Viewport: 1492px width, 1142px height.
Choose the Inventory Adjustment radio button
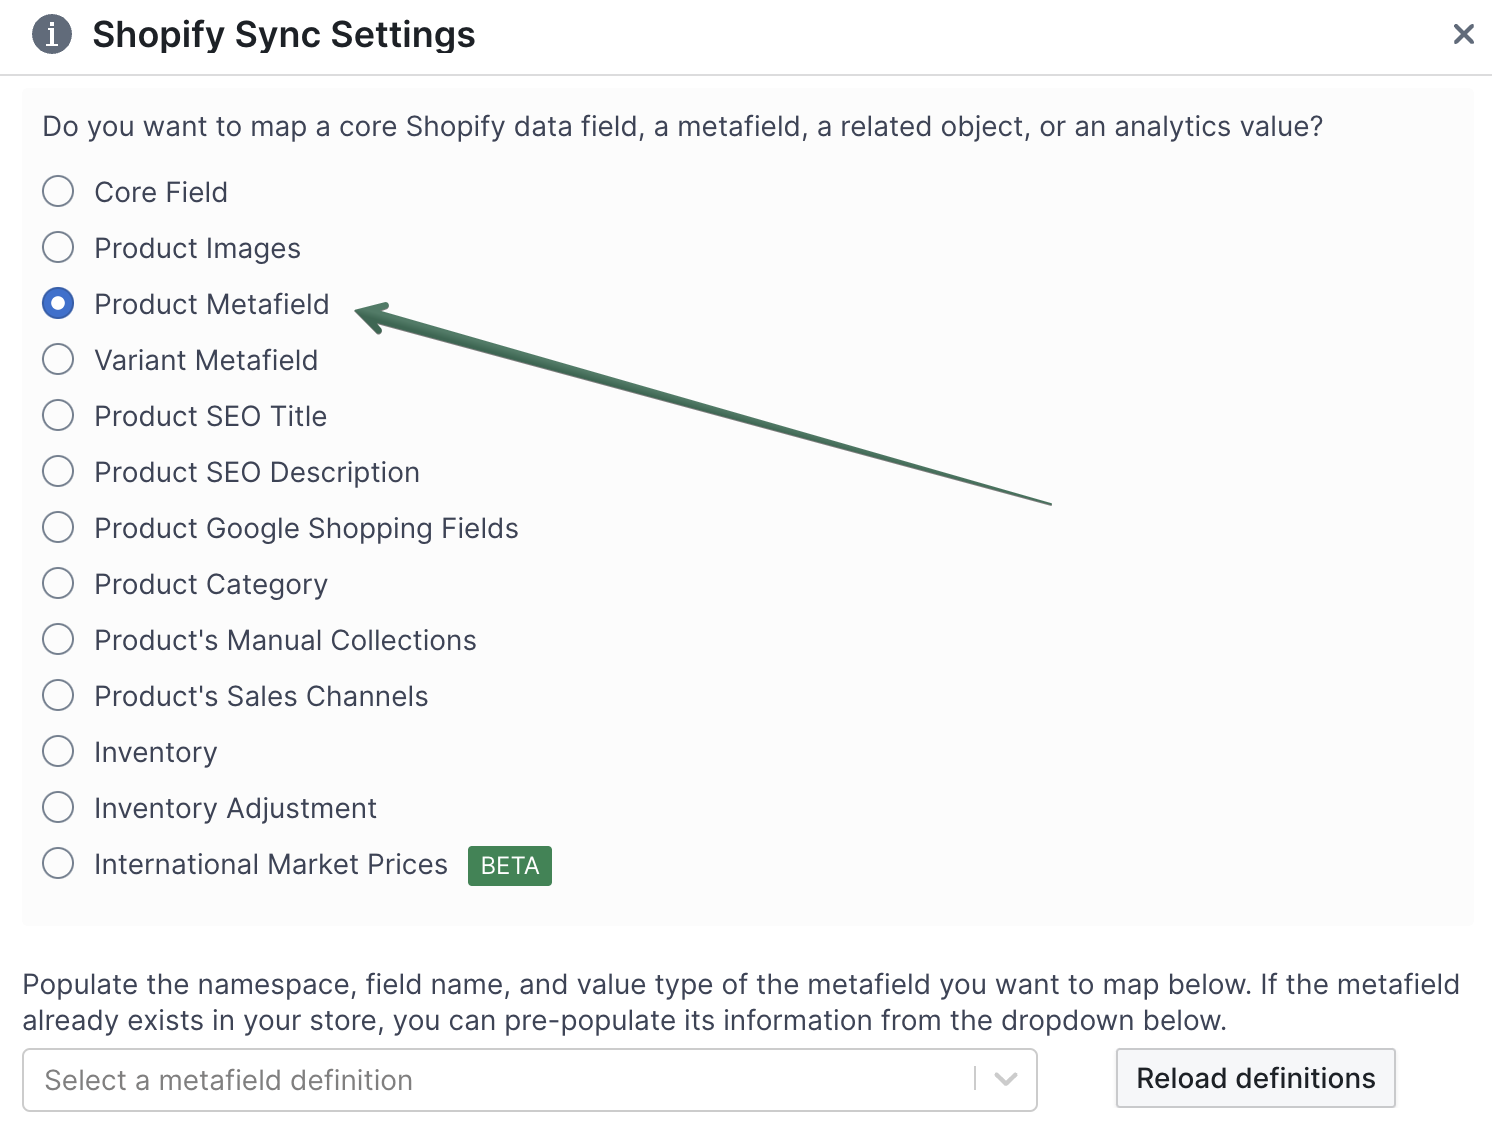tap(58, 807)
